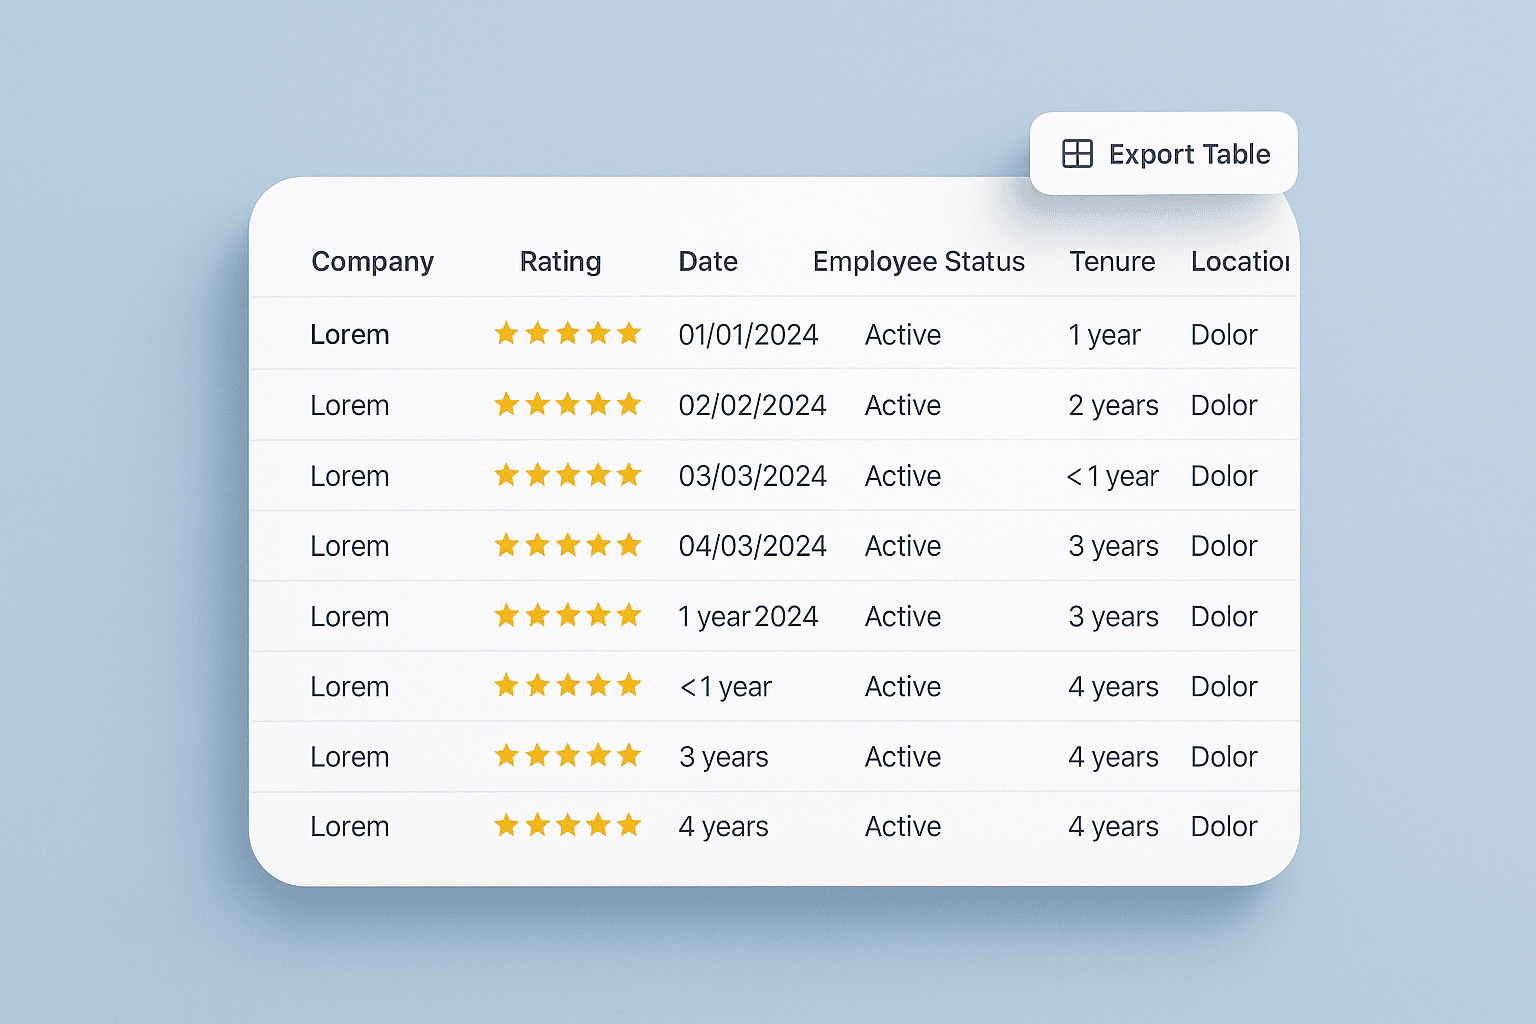The height and width of the screenshot is (1024, 1536).
Task: Click the first star in row one
Action: [505, 334]
